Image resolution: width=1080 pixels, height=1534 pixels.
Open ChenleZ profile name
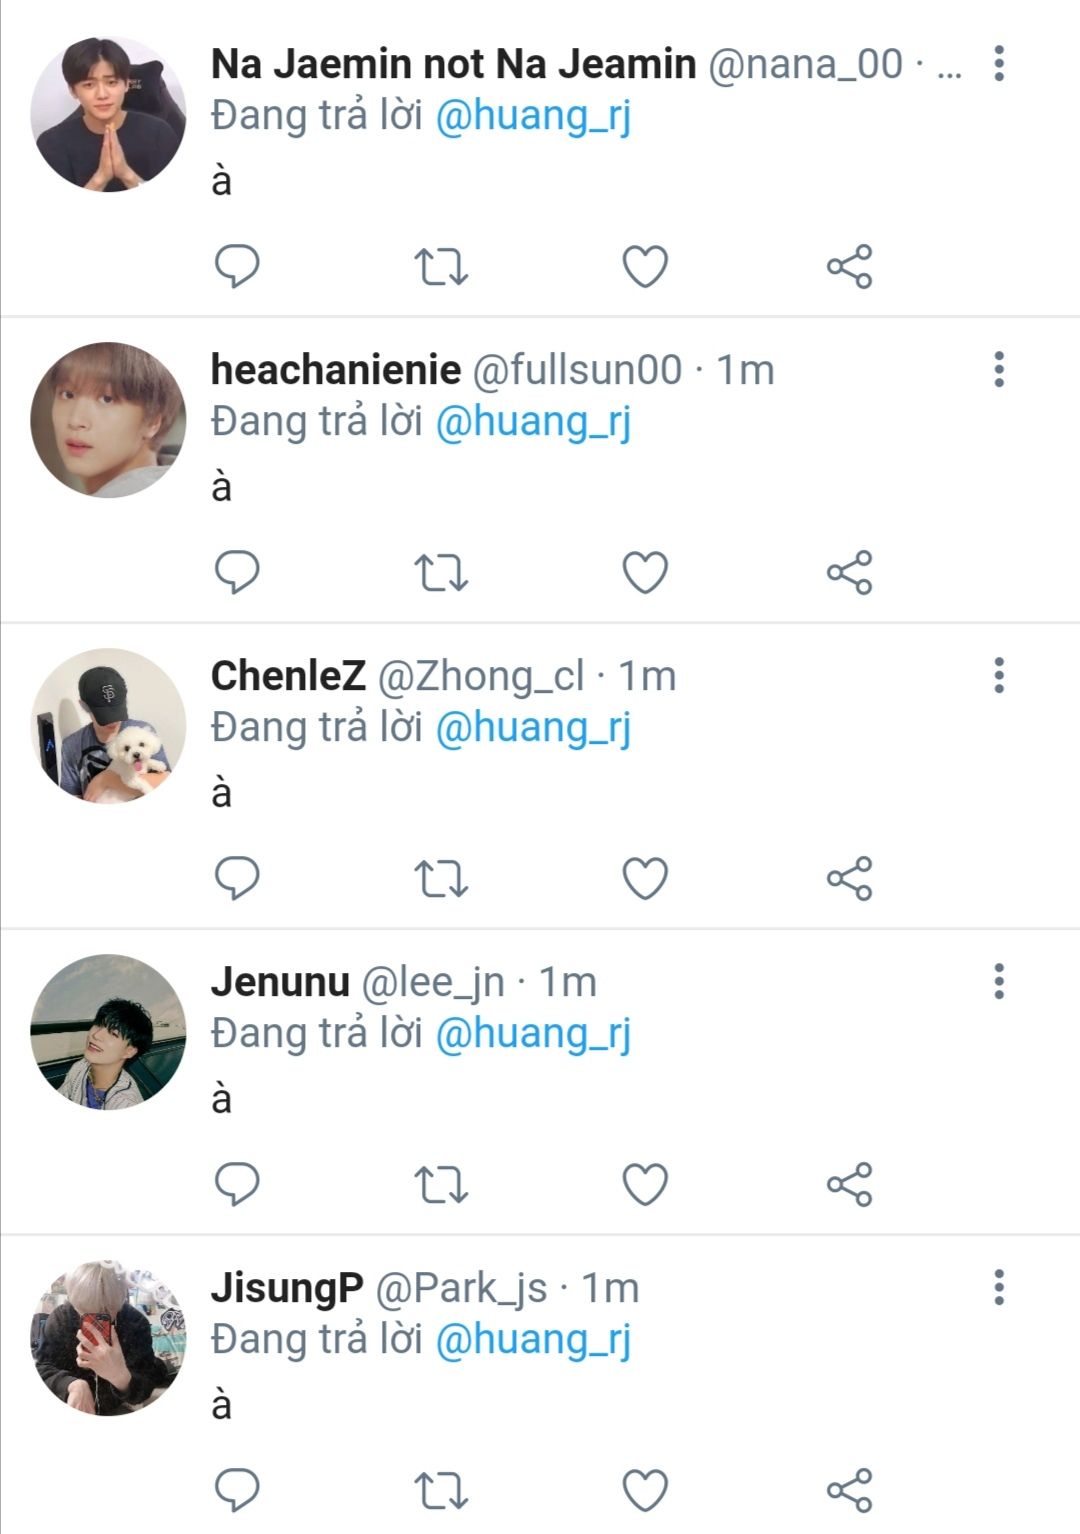288,676
